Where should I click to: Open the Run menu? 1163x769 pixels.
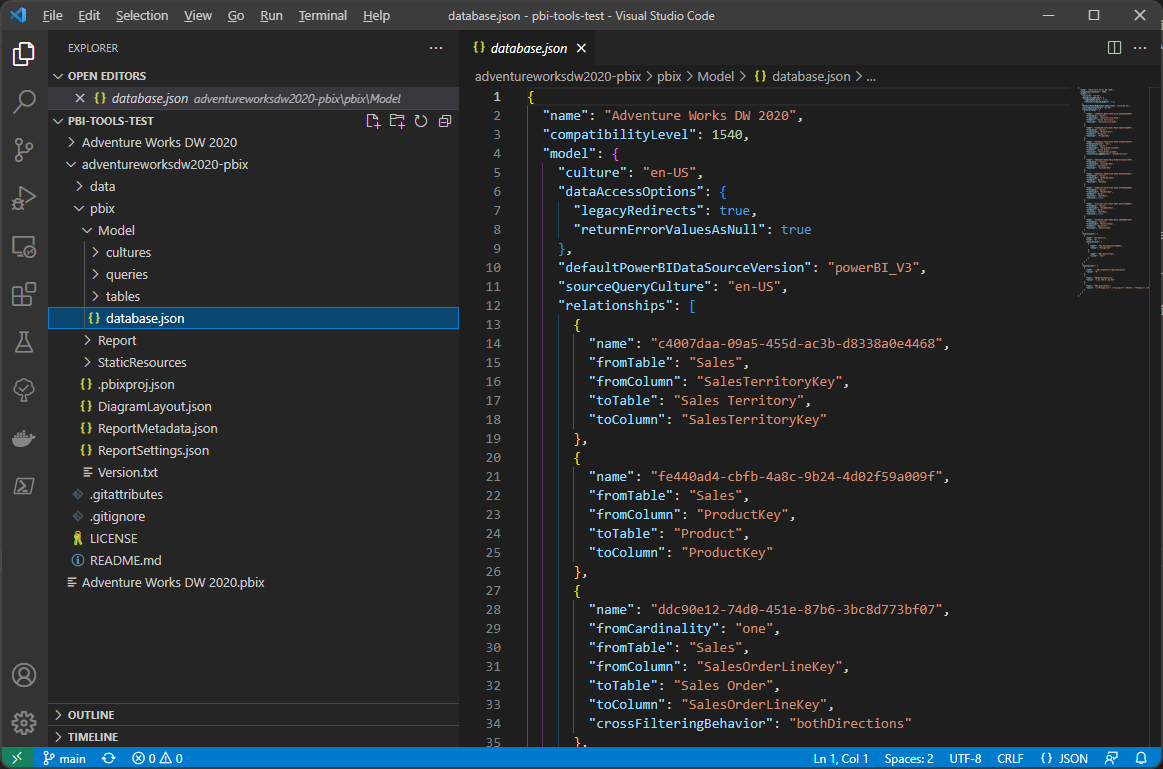[271, 16]
